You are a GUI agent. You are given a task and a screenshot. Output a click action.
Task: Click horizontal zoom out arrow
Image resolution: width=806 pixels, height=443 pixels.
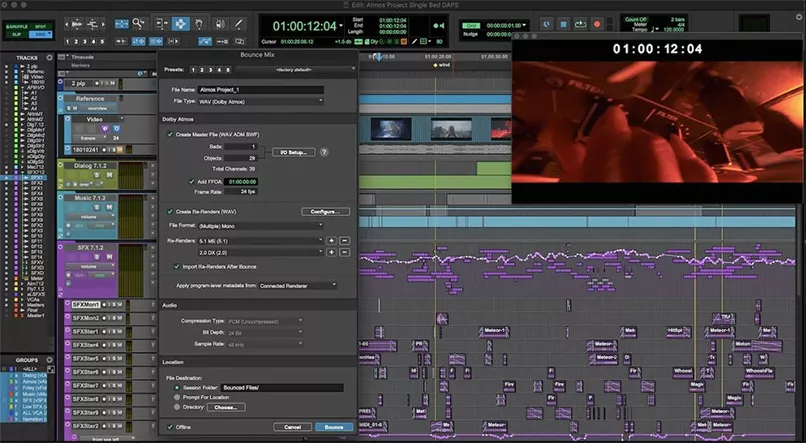tap(67, 24)
